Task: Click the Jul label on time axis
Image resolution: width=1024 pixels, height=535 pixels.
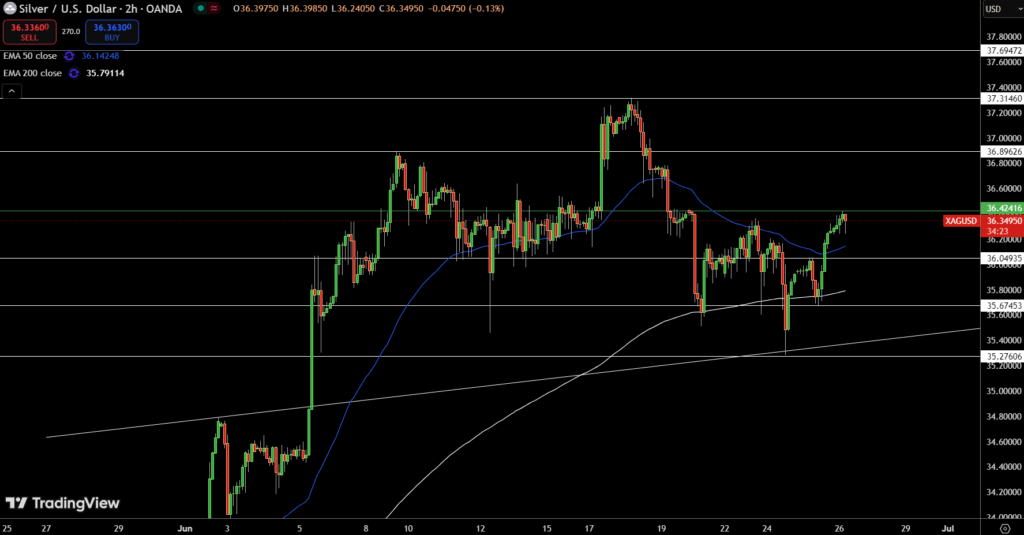Action: [948, 526]
